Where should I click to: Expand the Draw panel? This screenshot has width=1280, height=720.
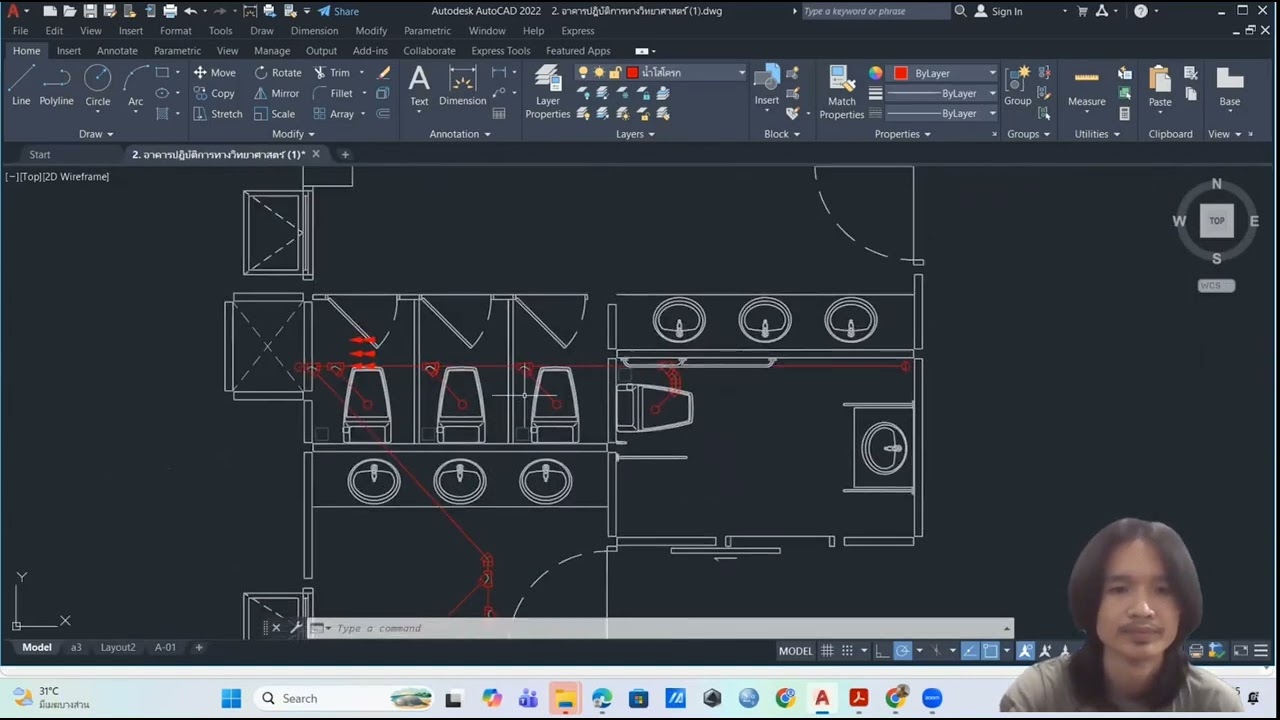[x=96, y=134]
